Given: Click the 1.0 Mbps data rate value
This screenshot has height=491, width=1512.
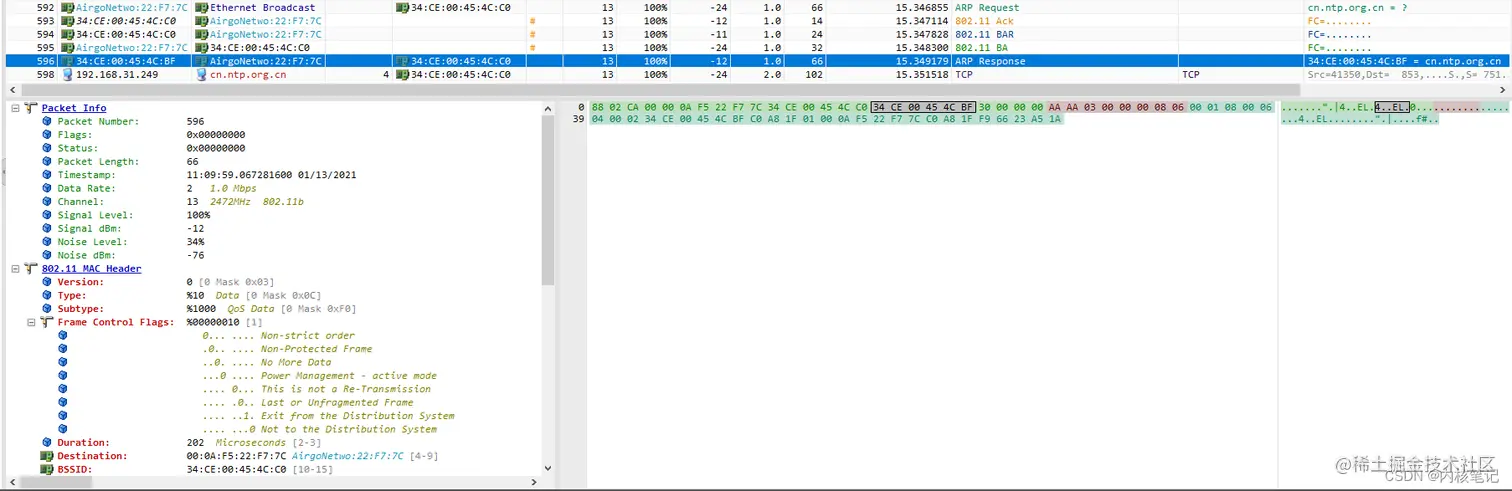Looking at the screenshot, I should tap(233, 188).
